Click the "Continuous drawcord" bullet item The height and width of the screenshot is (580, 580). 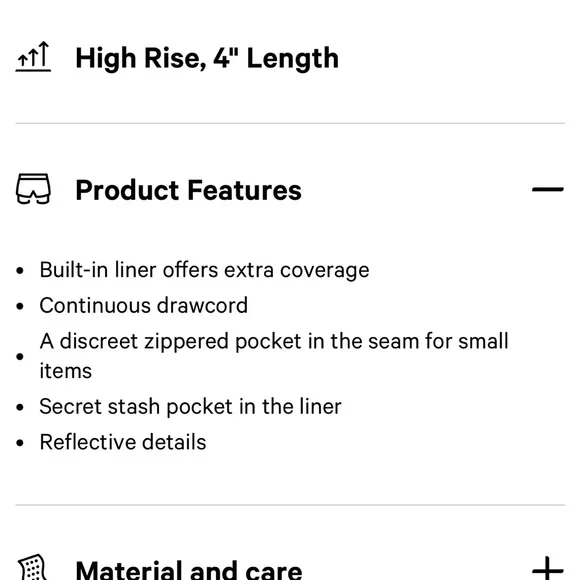(144, 306)
